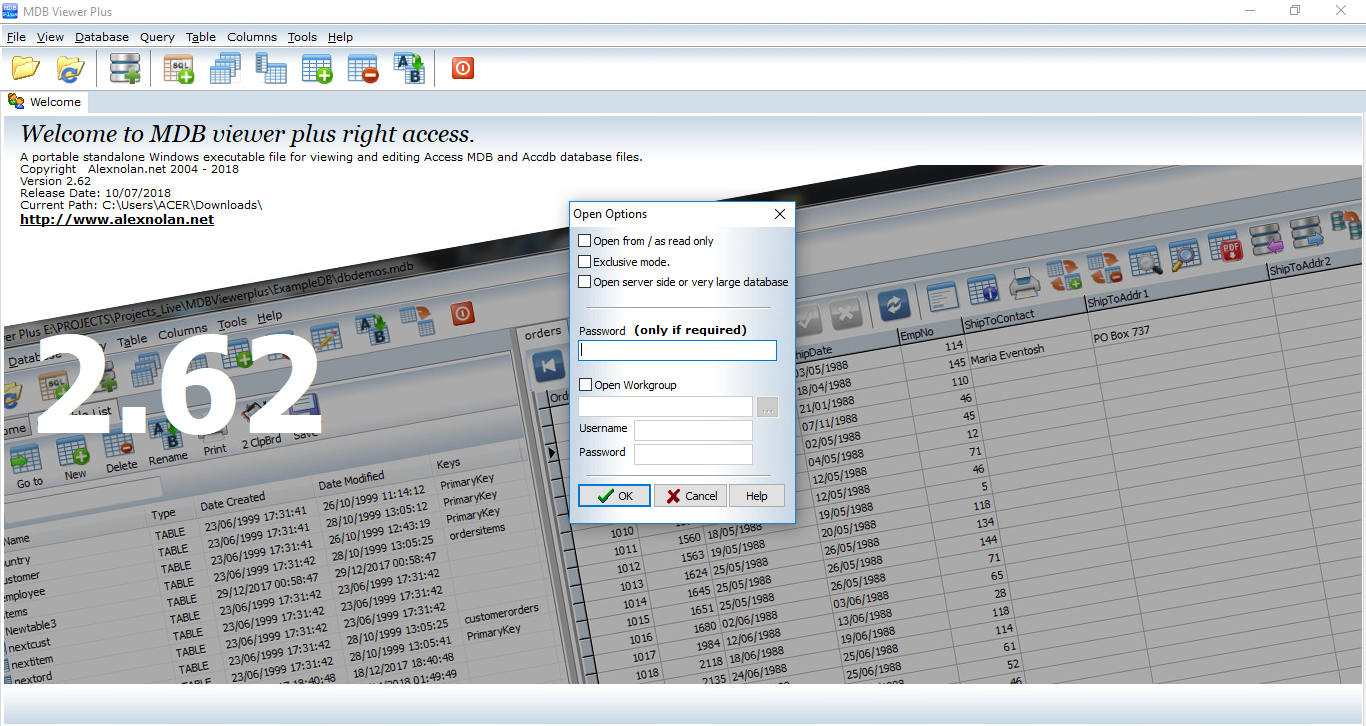Image resolution: width=1366 pixels, height=726 pixels.
Task: Visit the www.alexnolan.net link
Action: point(117,219)
